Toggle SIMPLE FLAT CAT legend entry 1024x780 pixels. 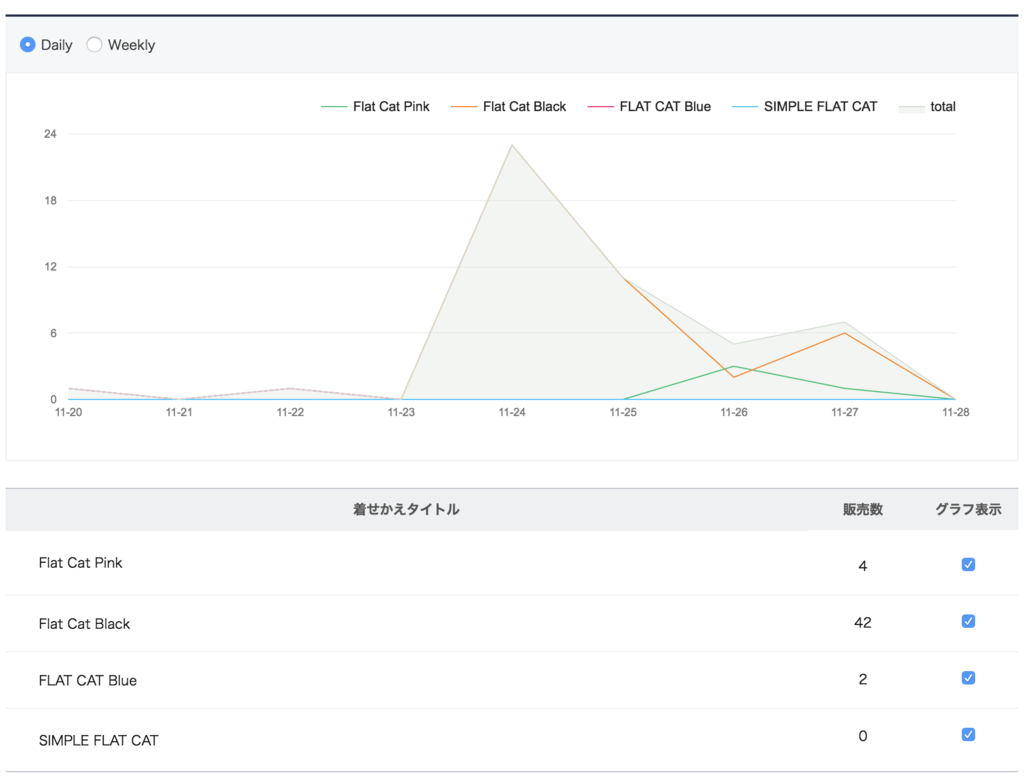[x=805, y=106]
